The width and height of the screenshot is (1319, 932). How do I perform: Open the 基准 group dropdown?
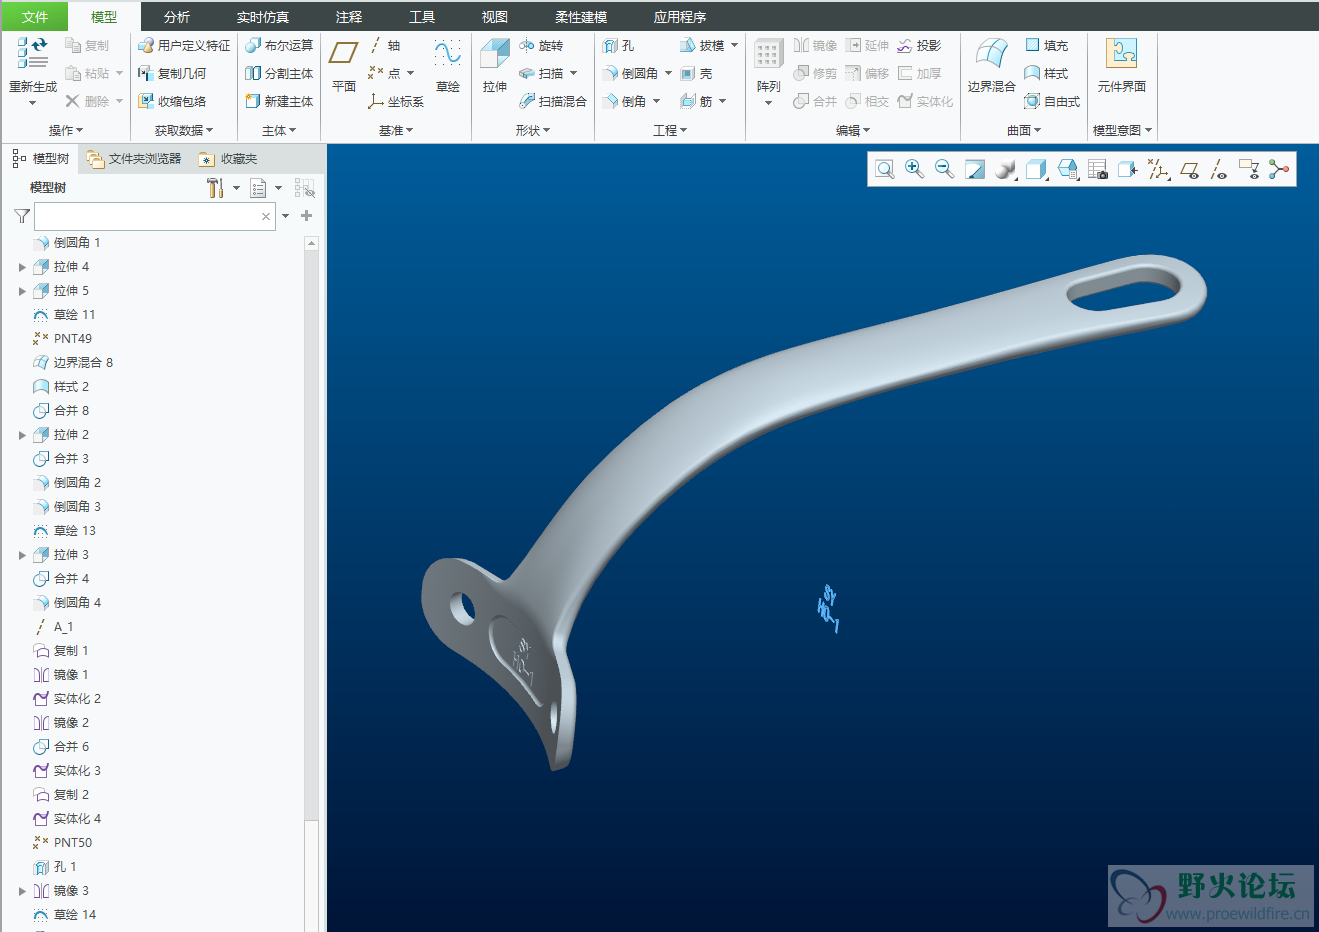click(x=396, y=130)
